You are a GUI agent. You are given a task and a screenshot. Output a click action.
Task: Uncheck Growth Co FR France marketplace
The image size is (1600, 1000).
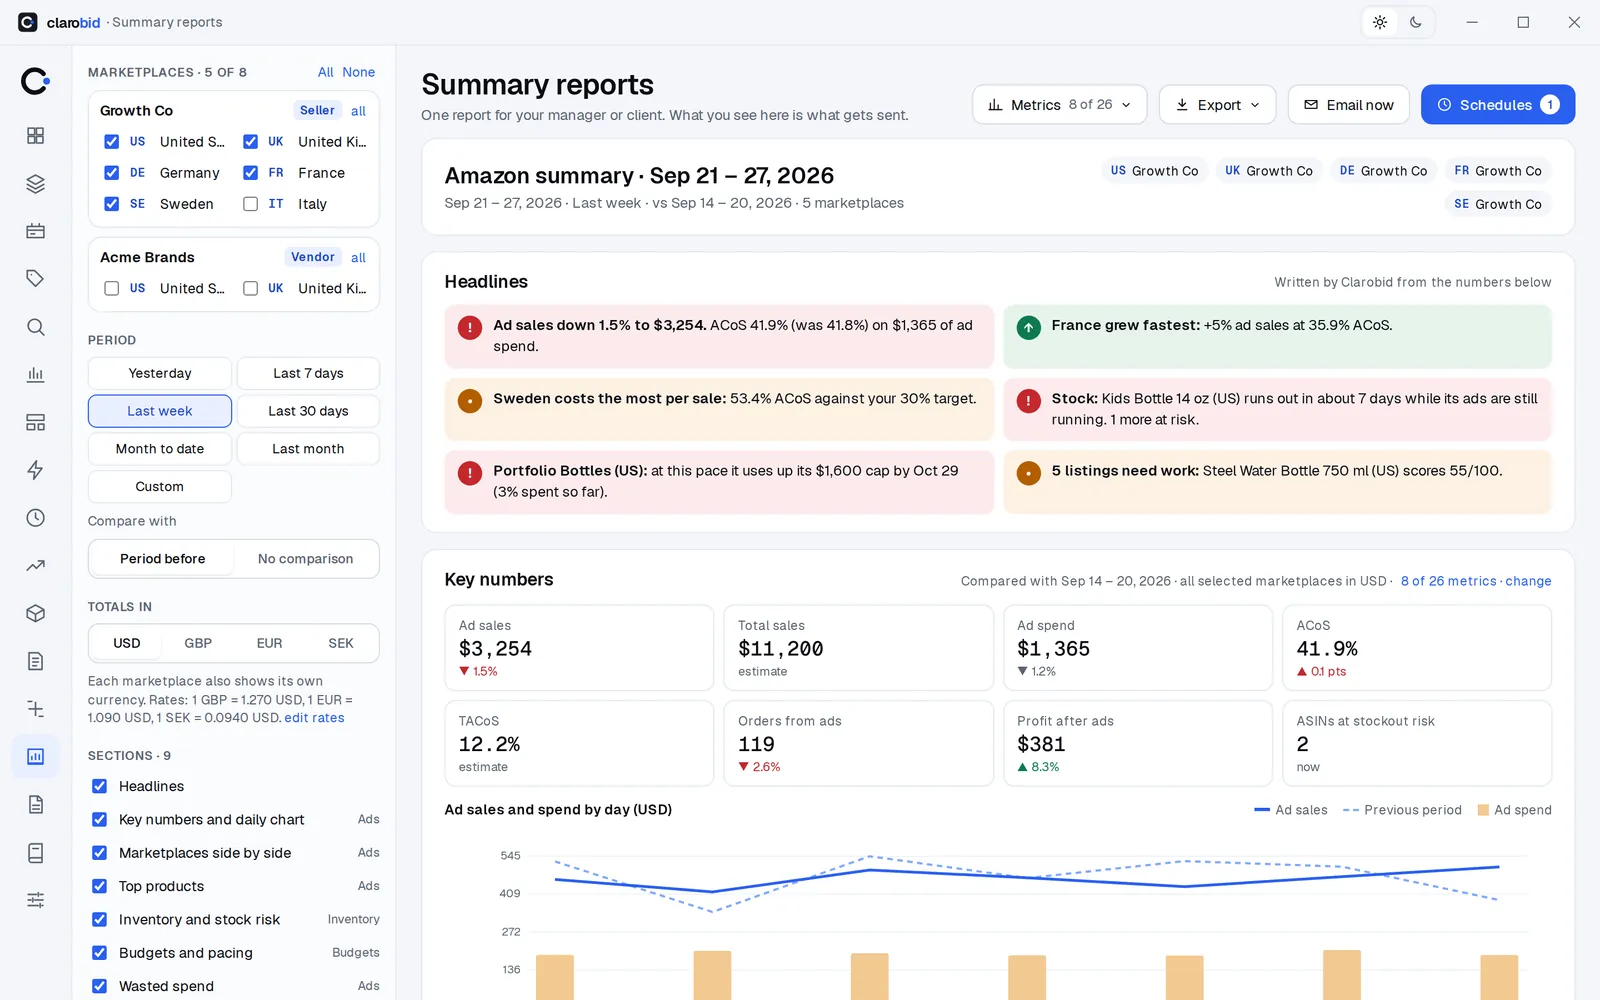(x=251, y=173)
